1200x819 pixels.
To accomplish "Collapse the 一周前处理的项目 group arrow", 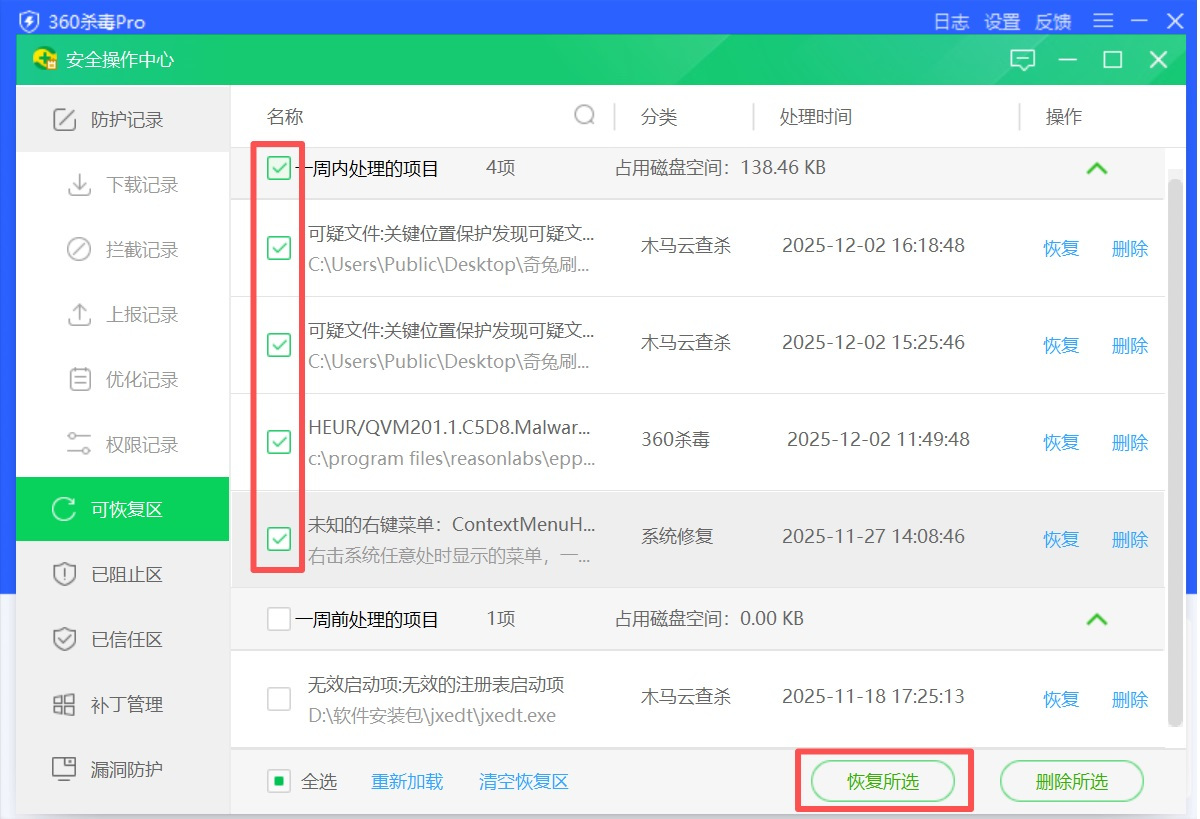I will [x=1097, y=619].
